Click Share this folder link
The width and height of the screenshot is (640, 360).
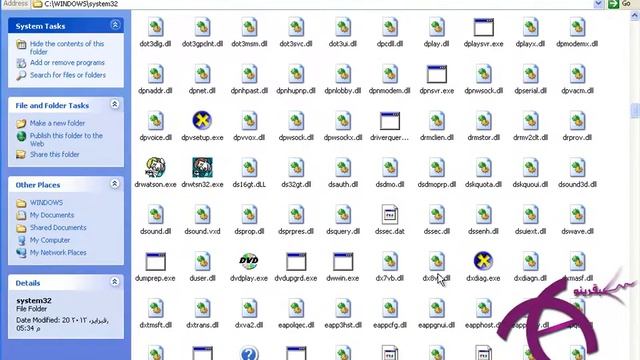(x=55, y=154)
